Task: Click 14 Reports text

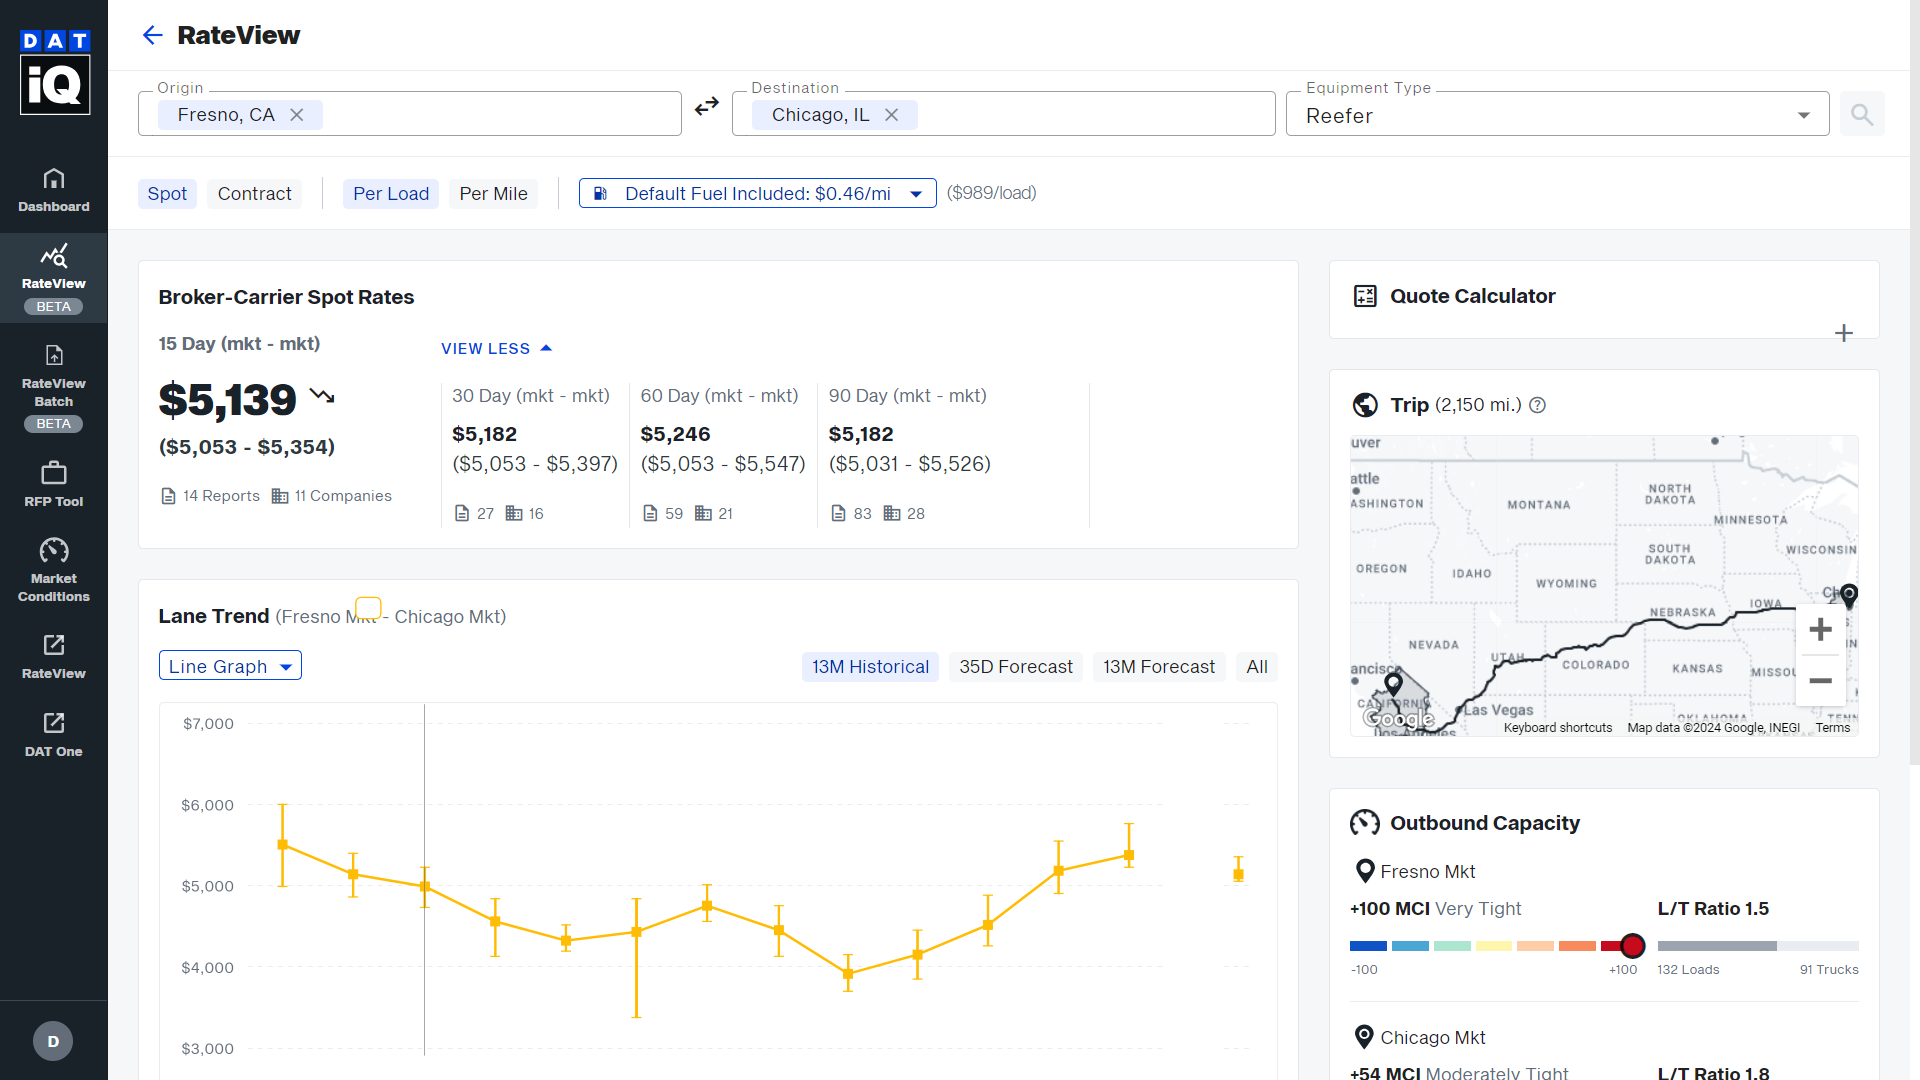Action: coord(221,496)
